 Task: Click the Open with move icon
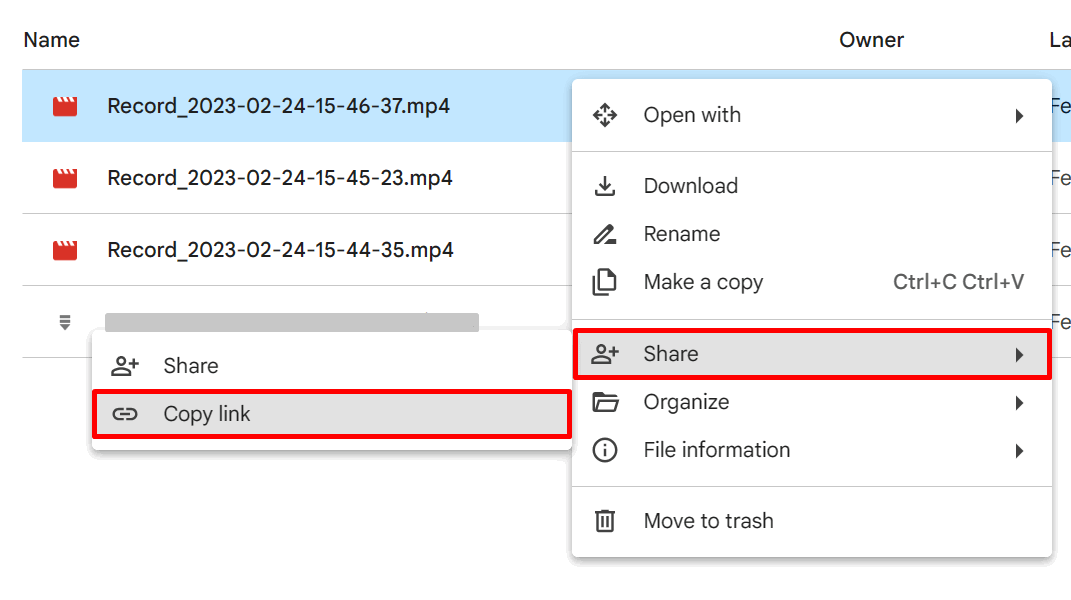[x=605, y=115]
